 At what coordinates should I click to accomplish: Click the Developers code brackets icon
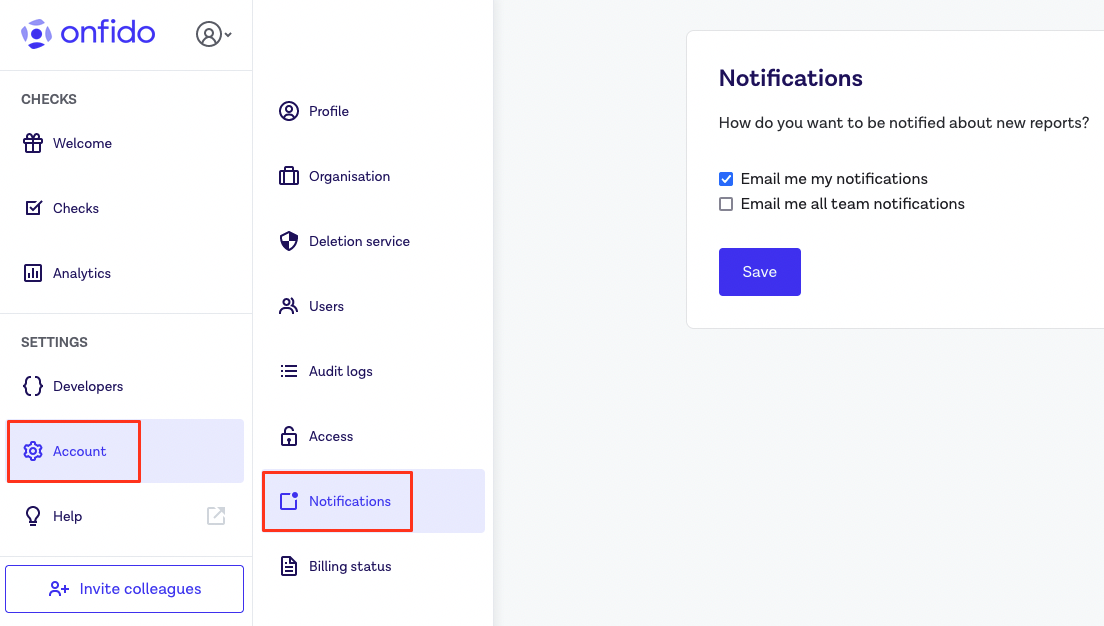(31, 386)
